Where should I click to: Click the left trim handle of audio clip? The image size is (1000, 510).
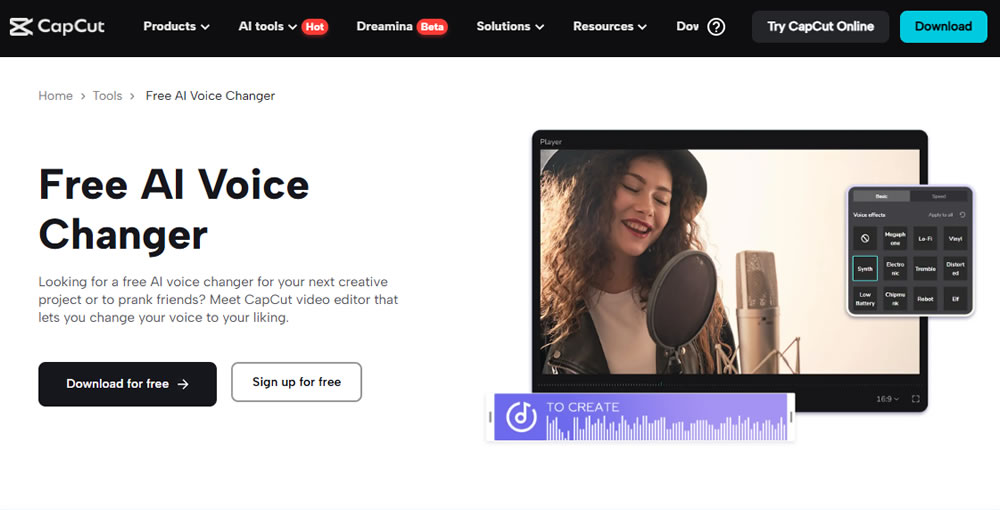(x=490, y=417)
